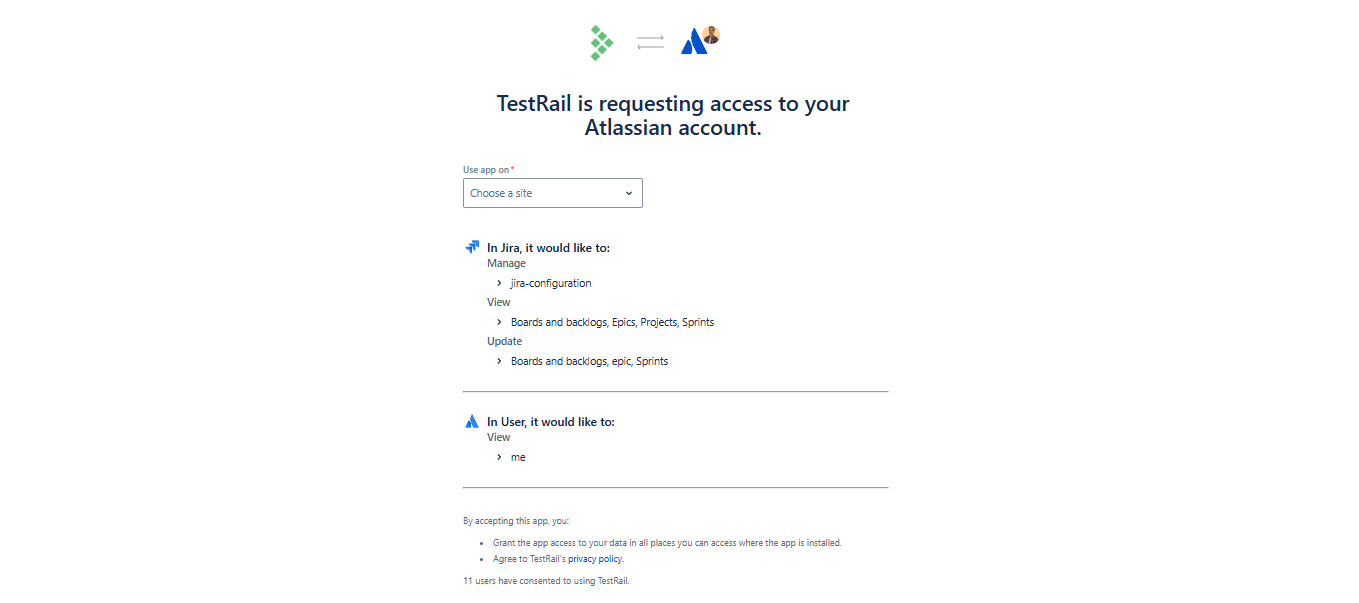This screenshot has height=603, width=1359.
Task: Click '11 users have consented to using TestRail' text
Action: click(546, 580)
